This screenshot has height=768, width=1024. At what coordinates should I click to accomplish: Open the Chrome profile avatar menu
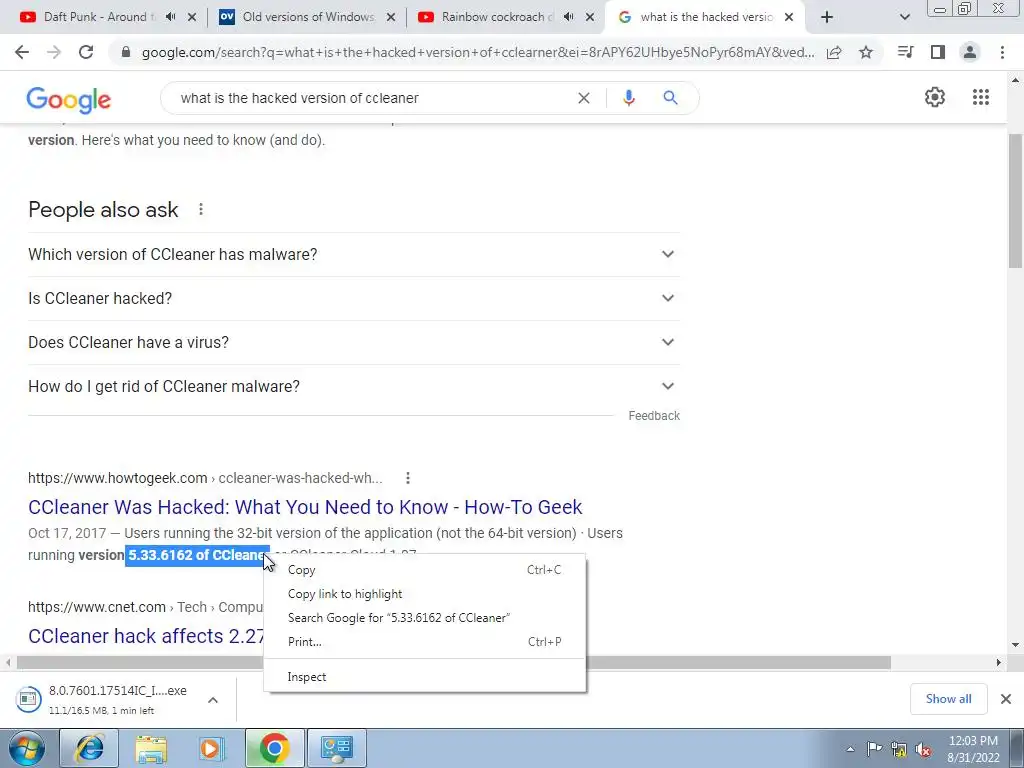click(970, 52)
